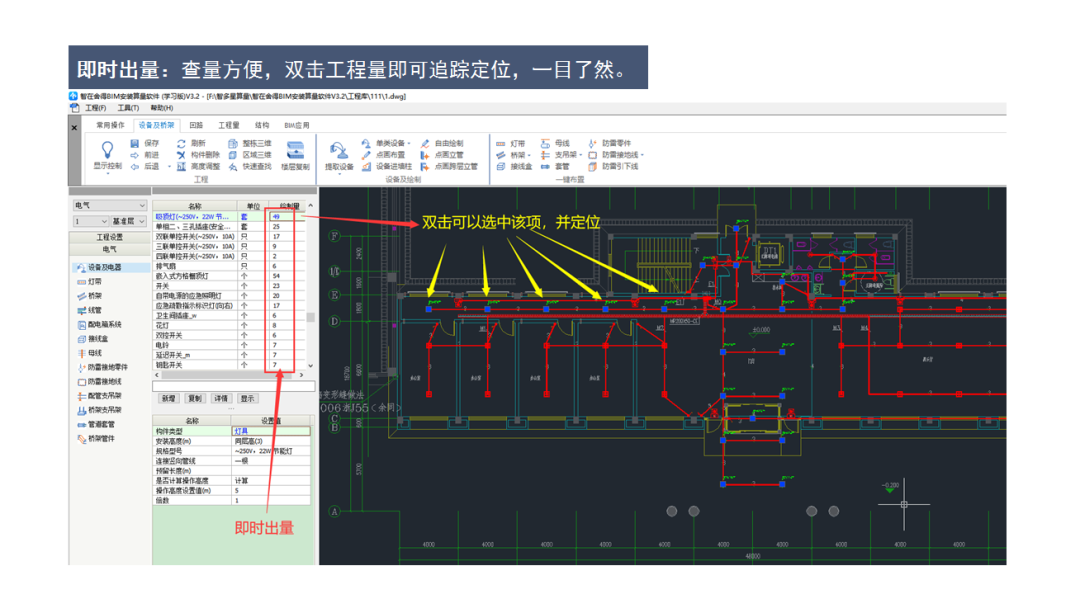Refresh the view with 刷新
The height and width of the screenshot is (613, 1080).
tap(191, 143)
